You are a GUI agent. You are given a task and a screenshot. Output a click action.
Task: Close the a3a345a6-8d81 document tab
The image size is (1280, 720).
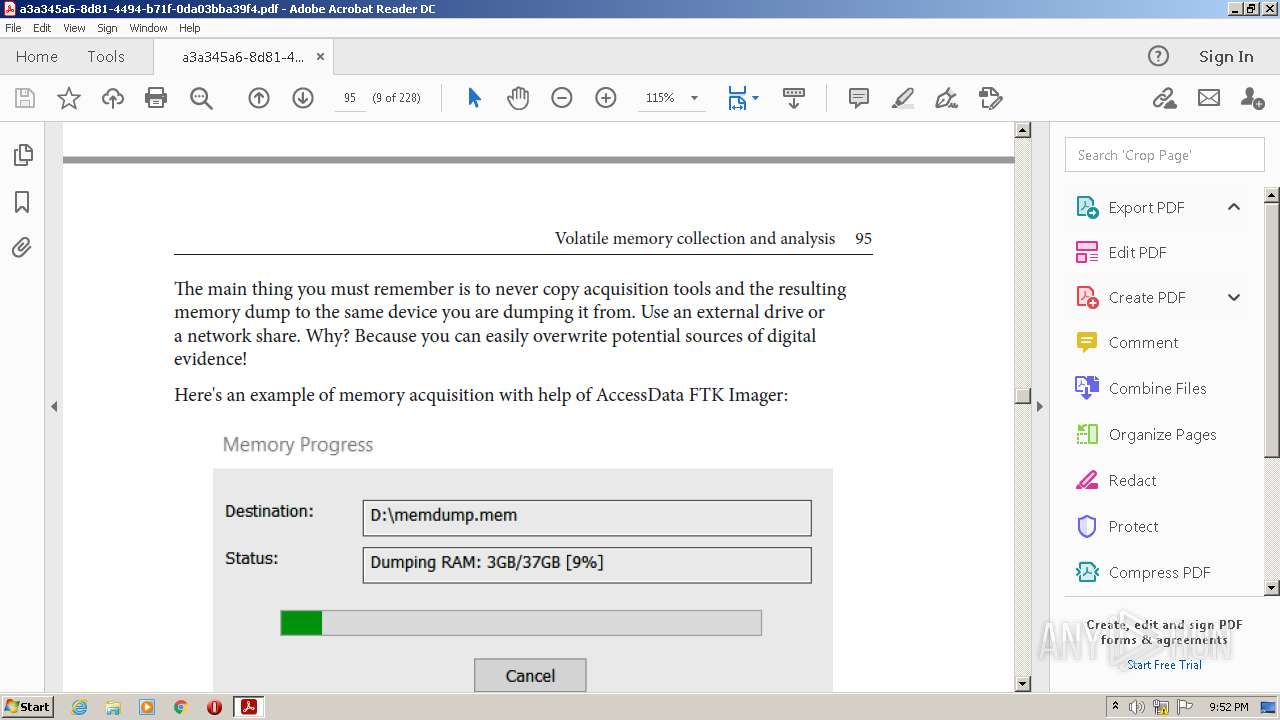coord(320,57)
